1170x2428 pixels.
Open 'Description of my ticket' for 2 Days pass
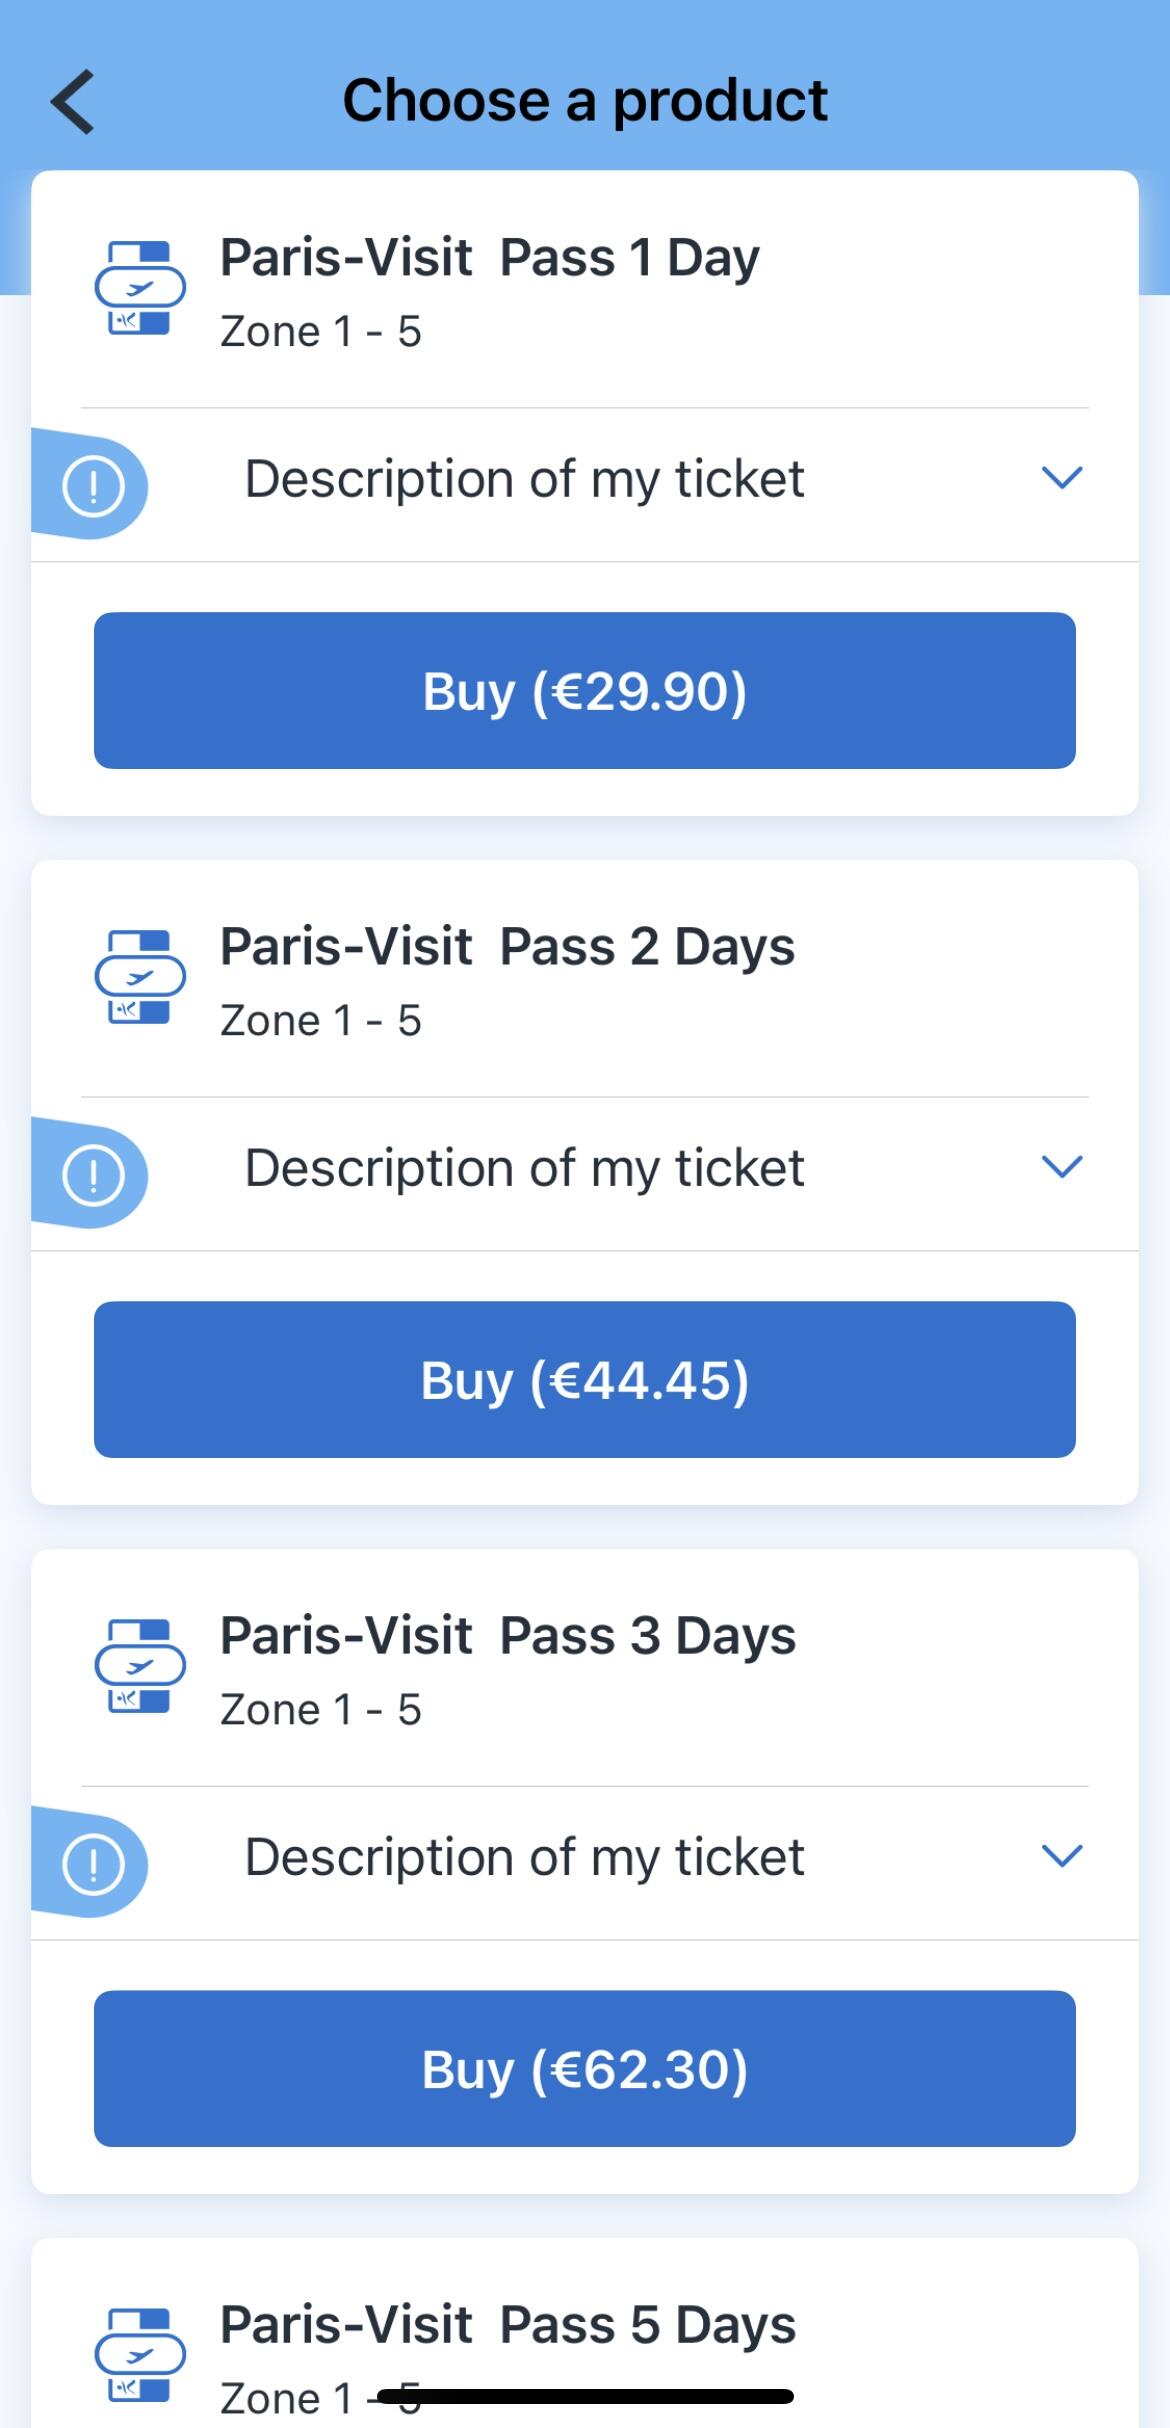pos(524,1168)
